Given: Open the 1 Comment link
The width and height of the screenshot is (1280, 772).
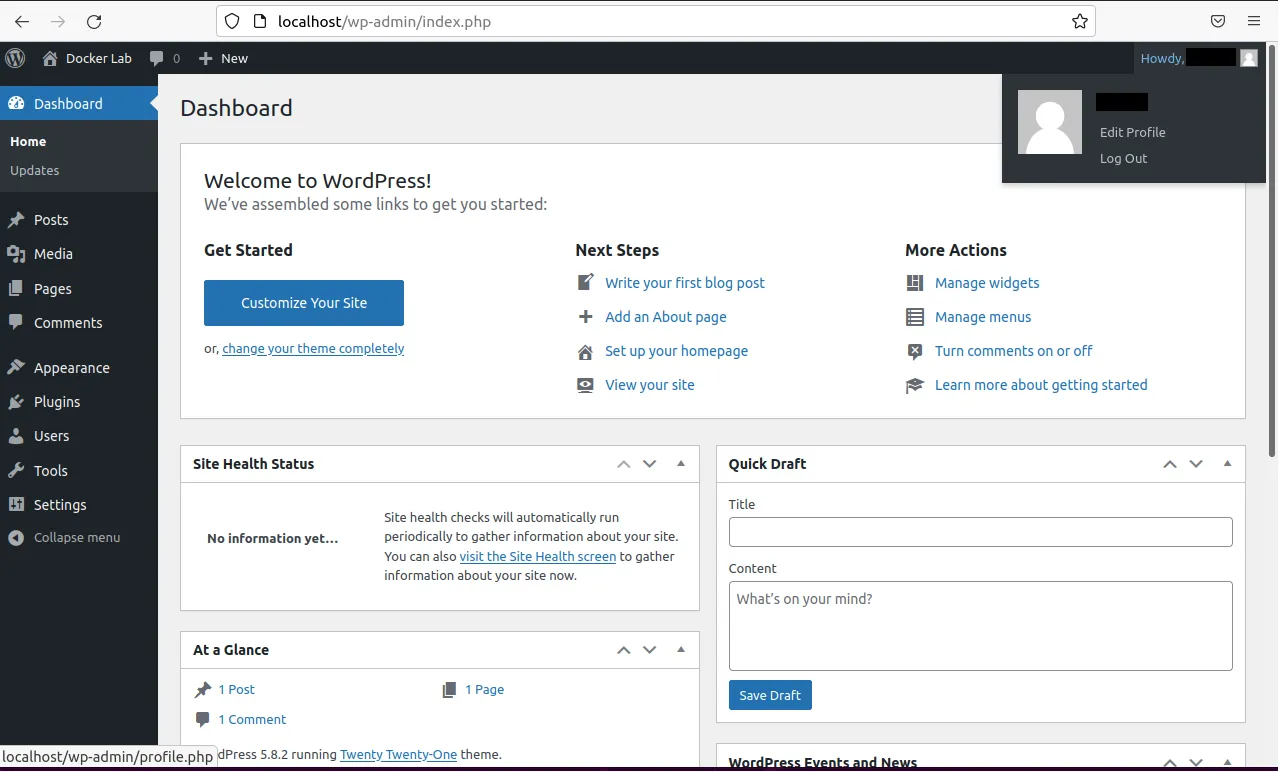Looking at the screenshot, I should coord(252,719).
